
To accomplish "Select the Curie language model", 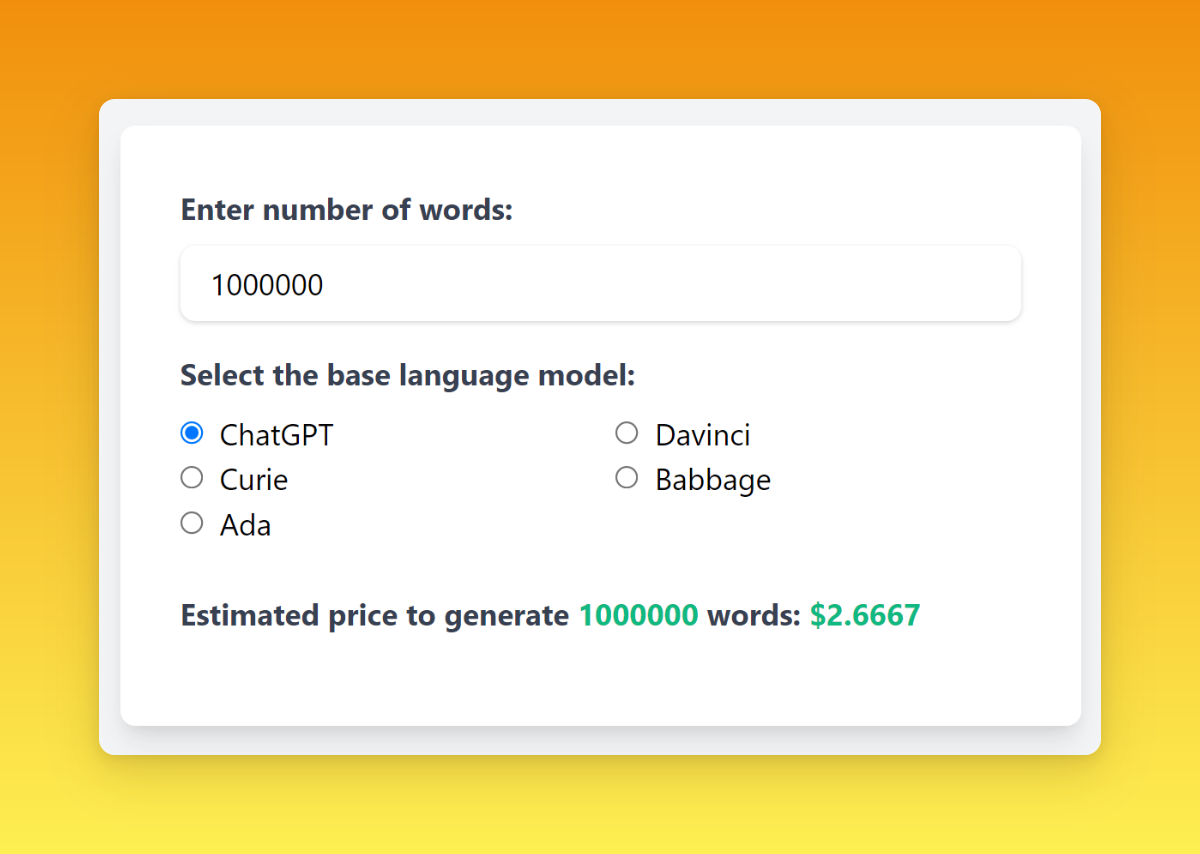I will click(191, 477).
